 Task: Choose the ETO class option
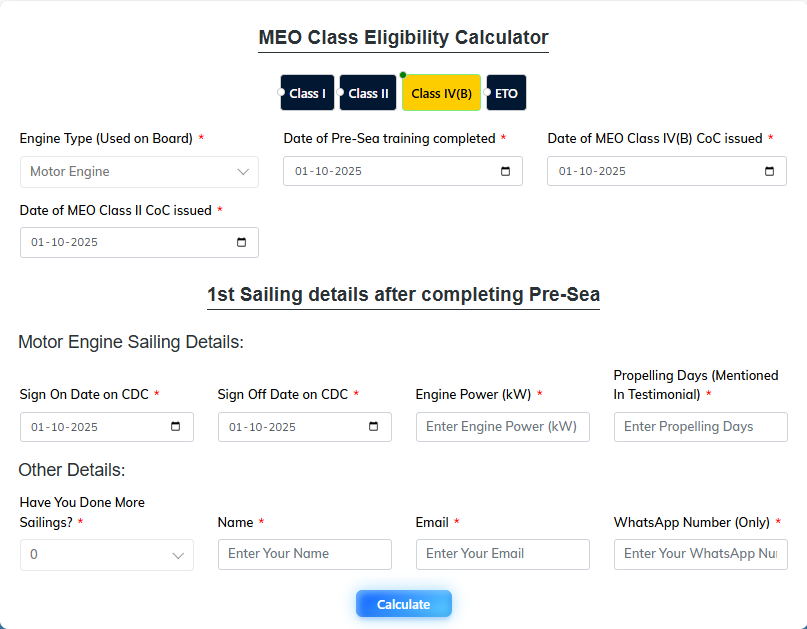[506, 93]
